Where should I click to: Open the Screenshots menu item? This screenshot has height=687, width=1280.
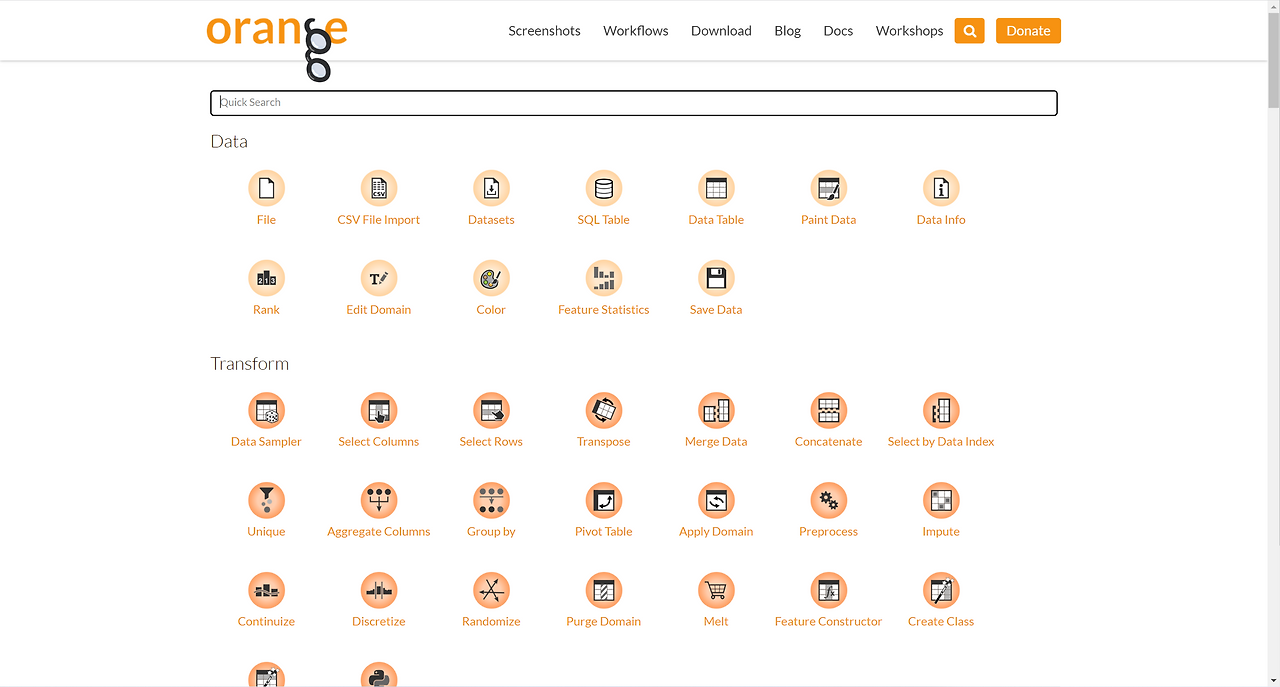pyautogui.click(x=544, y=31)
